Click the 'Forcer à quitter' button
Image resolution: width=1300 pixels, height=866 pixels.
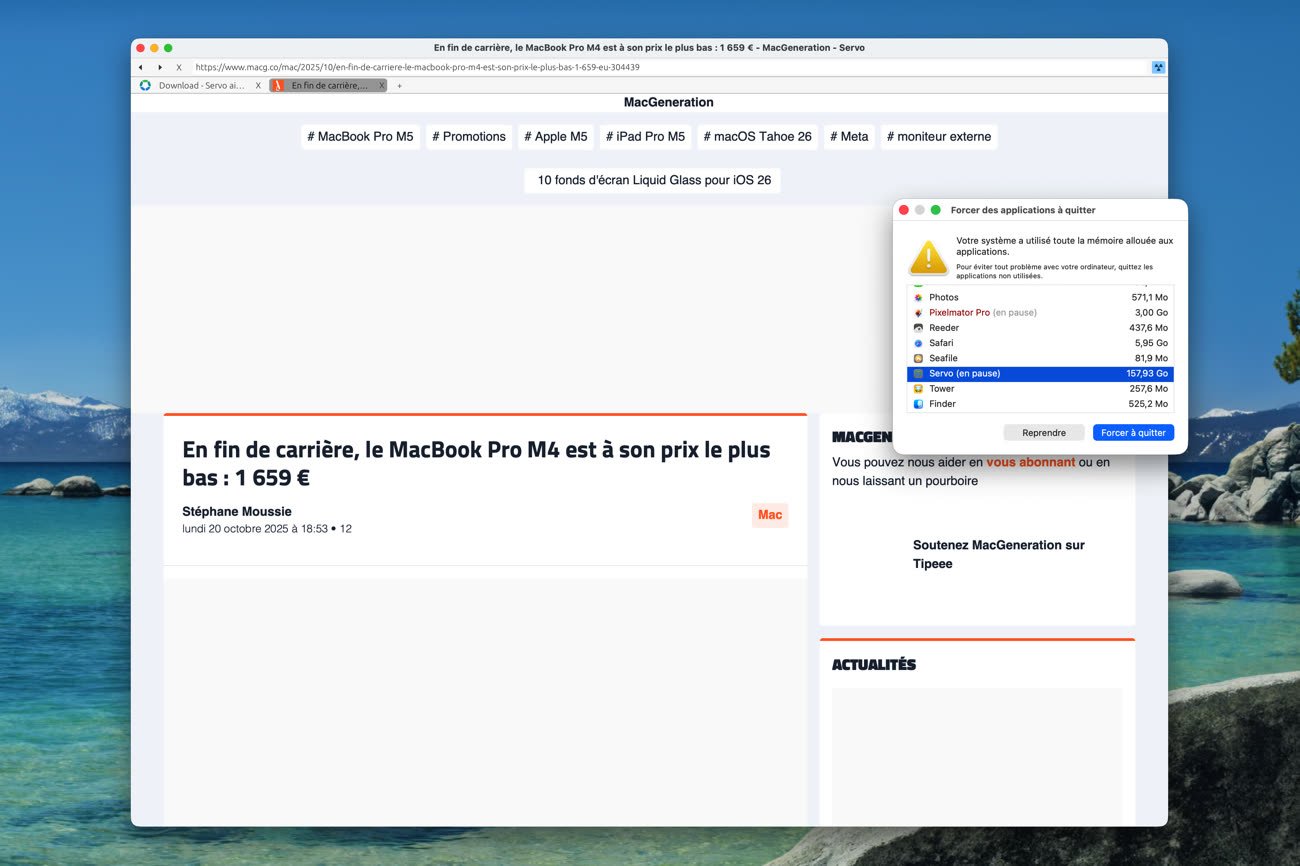(x=1133, y=433)
